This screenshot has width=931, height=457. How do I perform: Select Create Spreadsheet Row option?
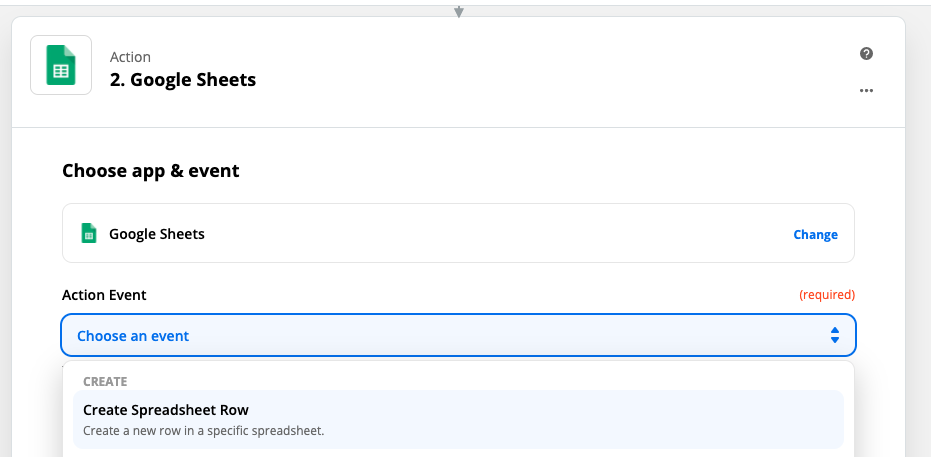[458, 419]
